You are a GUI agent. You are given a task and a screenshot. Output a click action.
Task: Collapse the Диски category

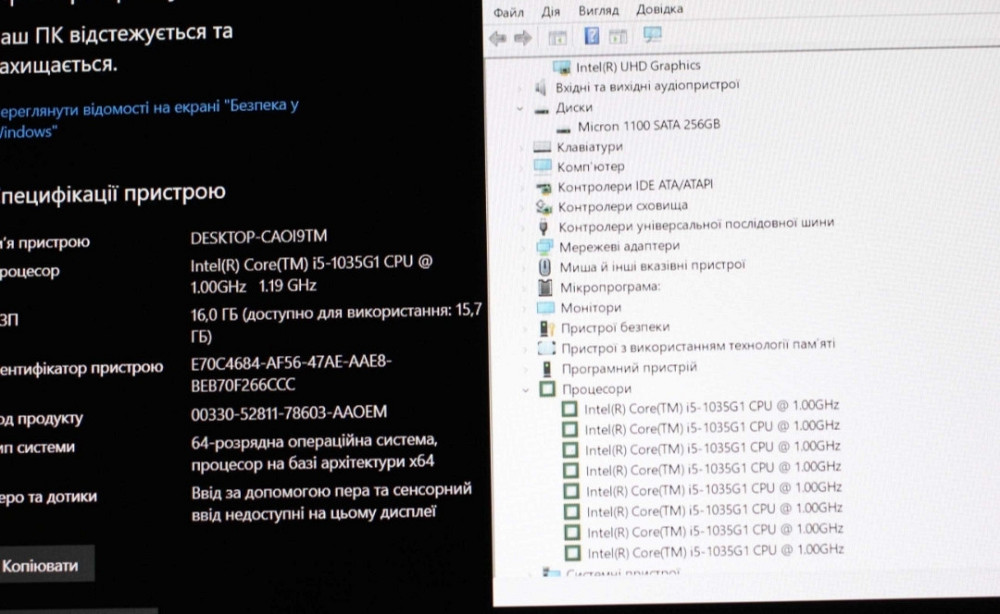click(520, 108)
